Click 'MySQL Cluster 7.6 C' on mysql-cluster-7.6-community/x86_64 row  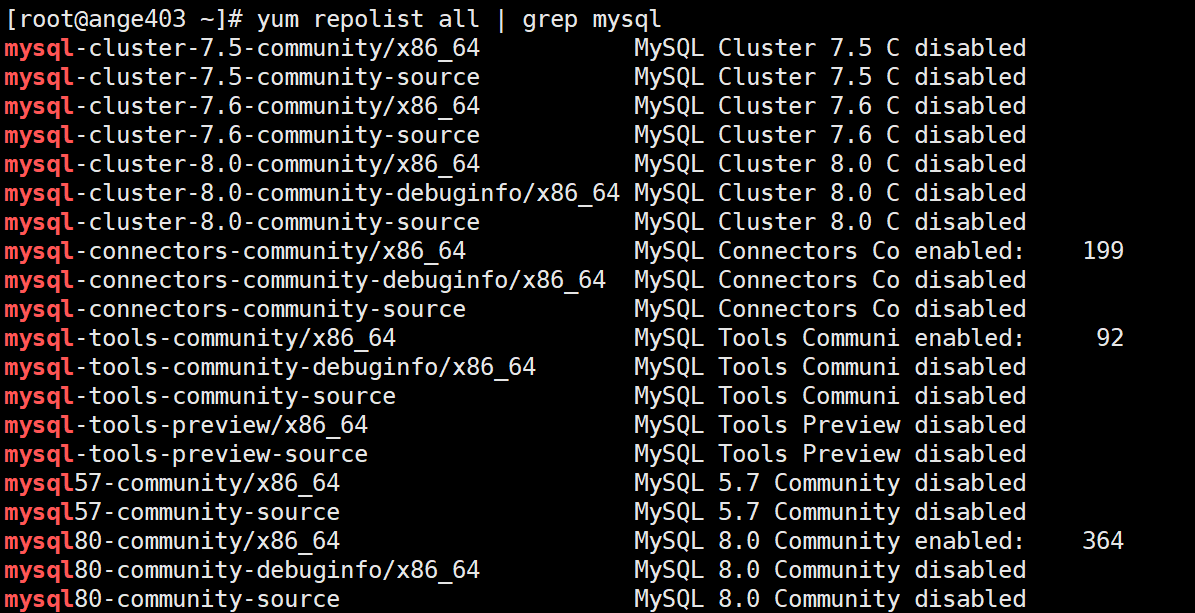pos(767,107)
